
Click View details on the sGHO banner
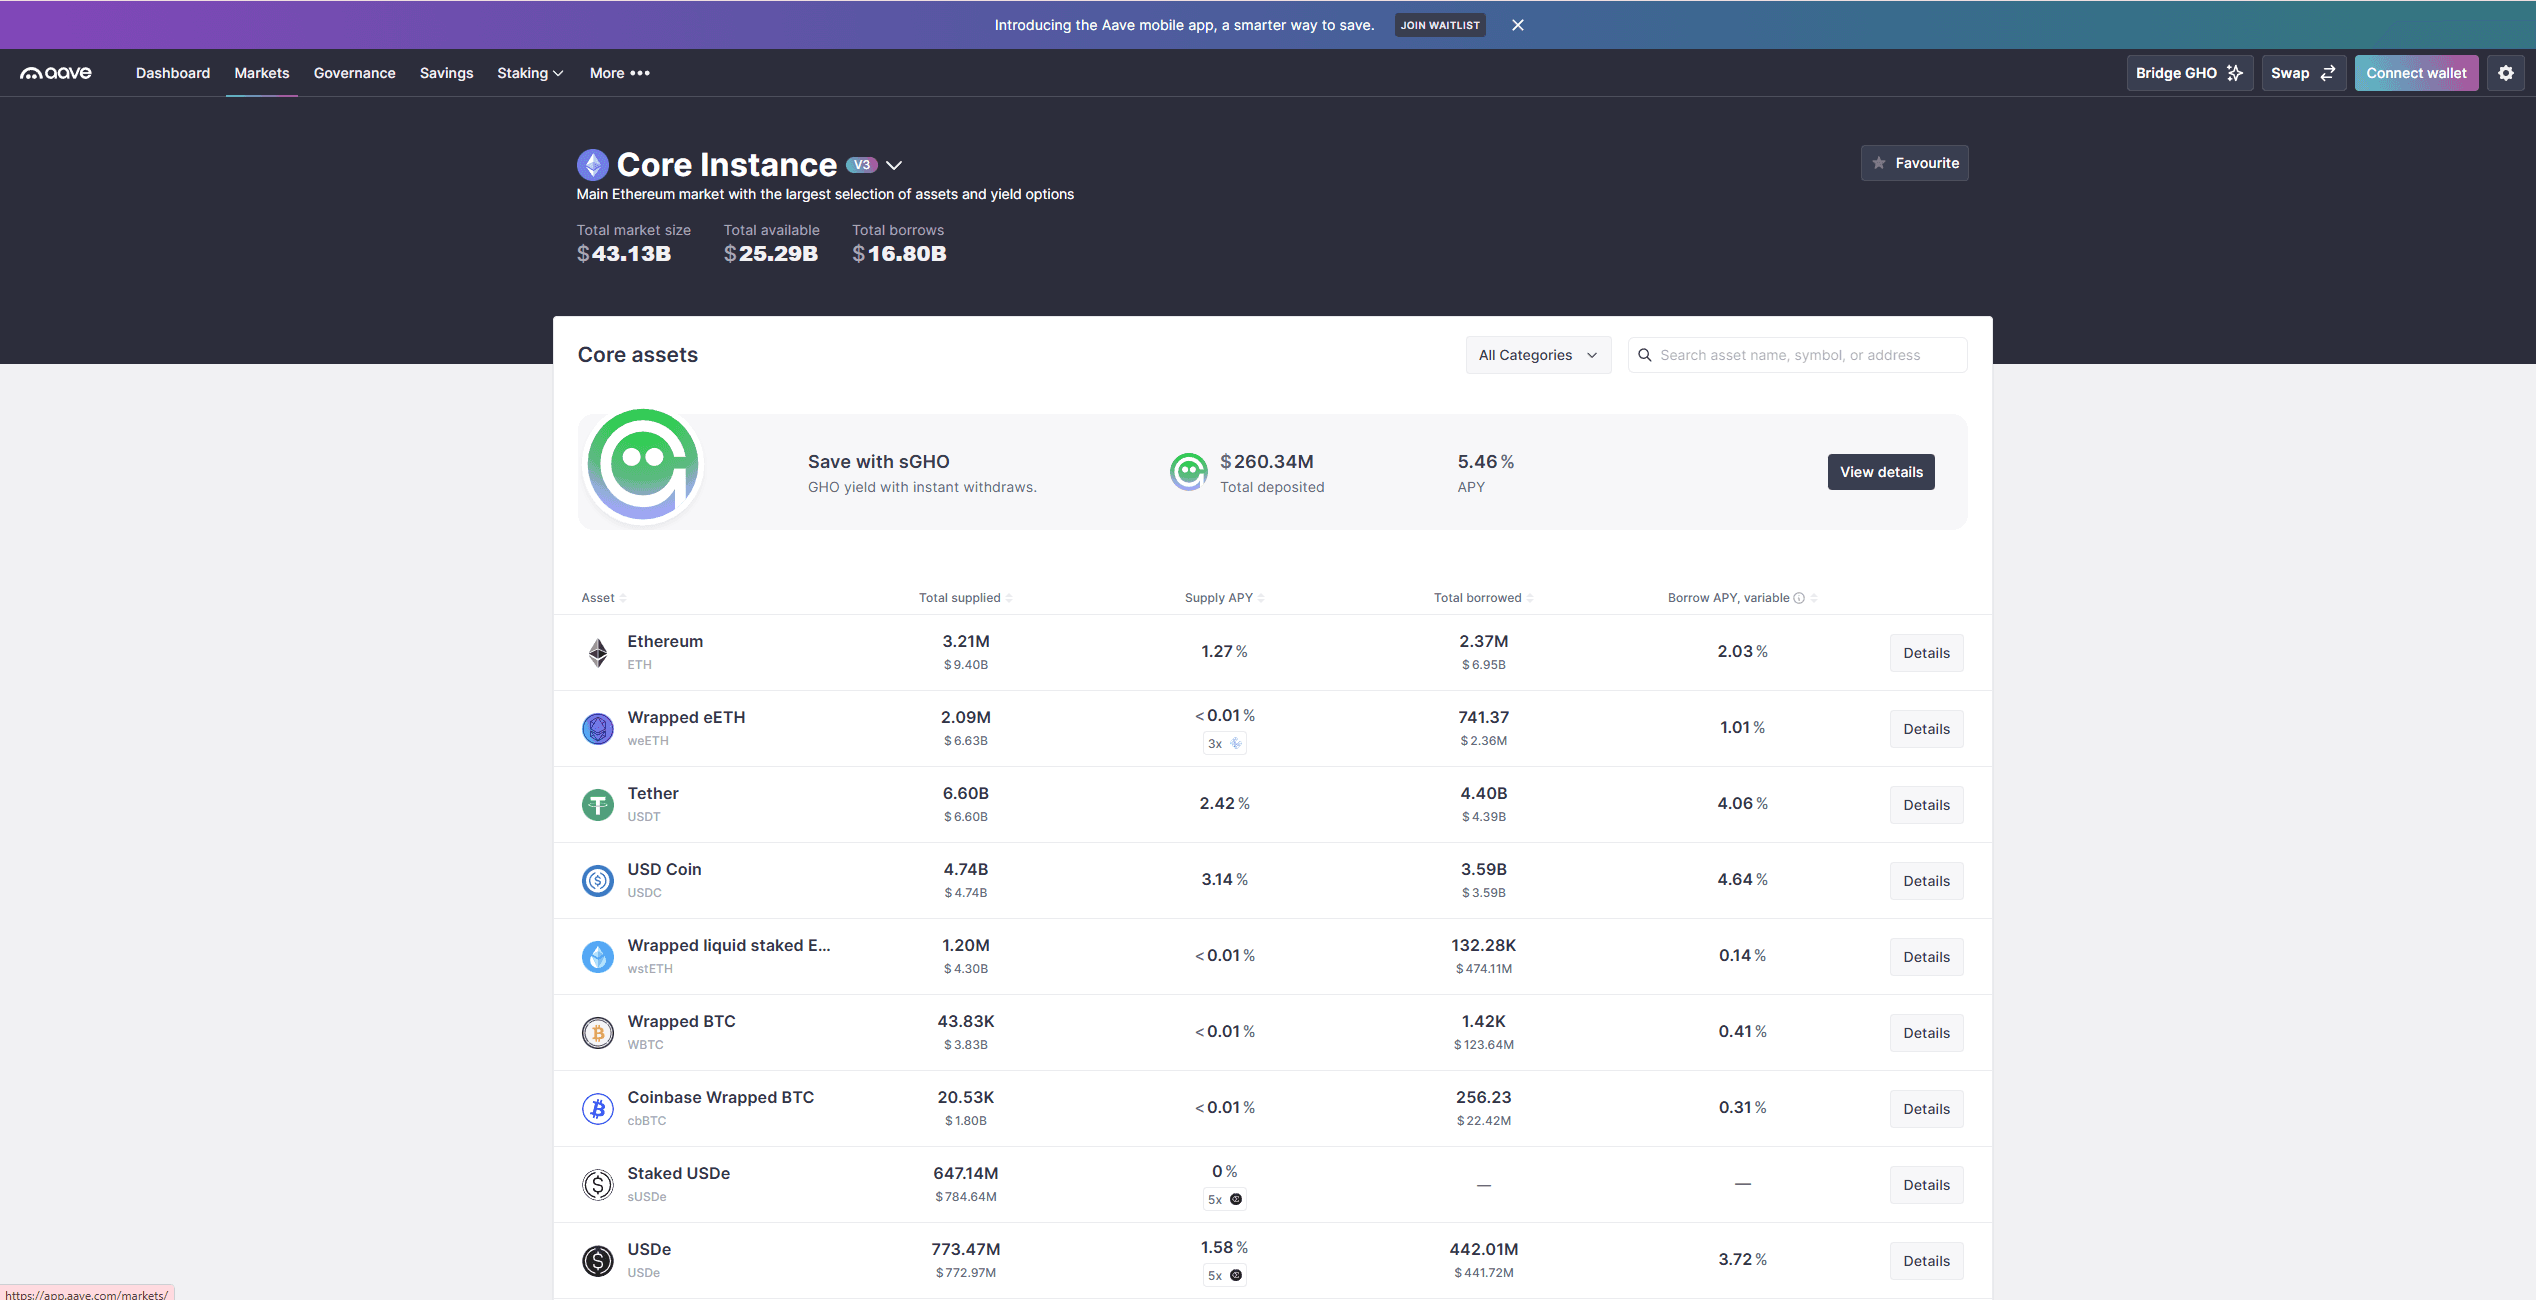[1880, 471]
